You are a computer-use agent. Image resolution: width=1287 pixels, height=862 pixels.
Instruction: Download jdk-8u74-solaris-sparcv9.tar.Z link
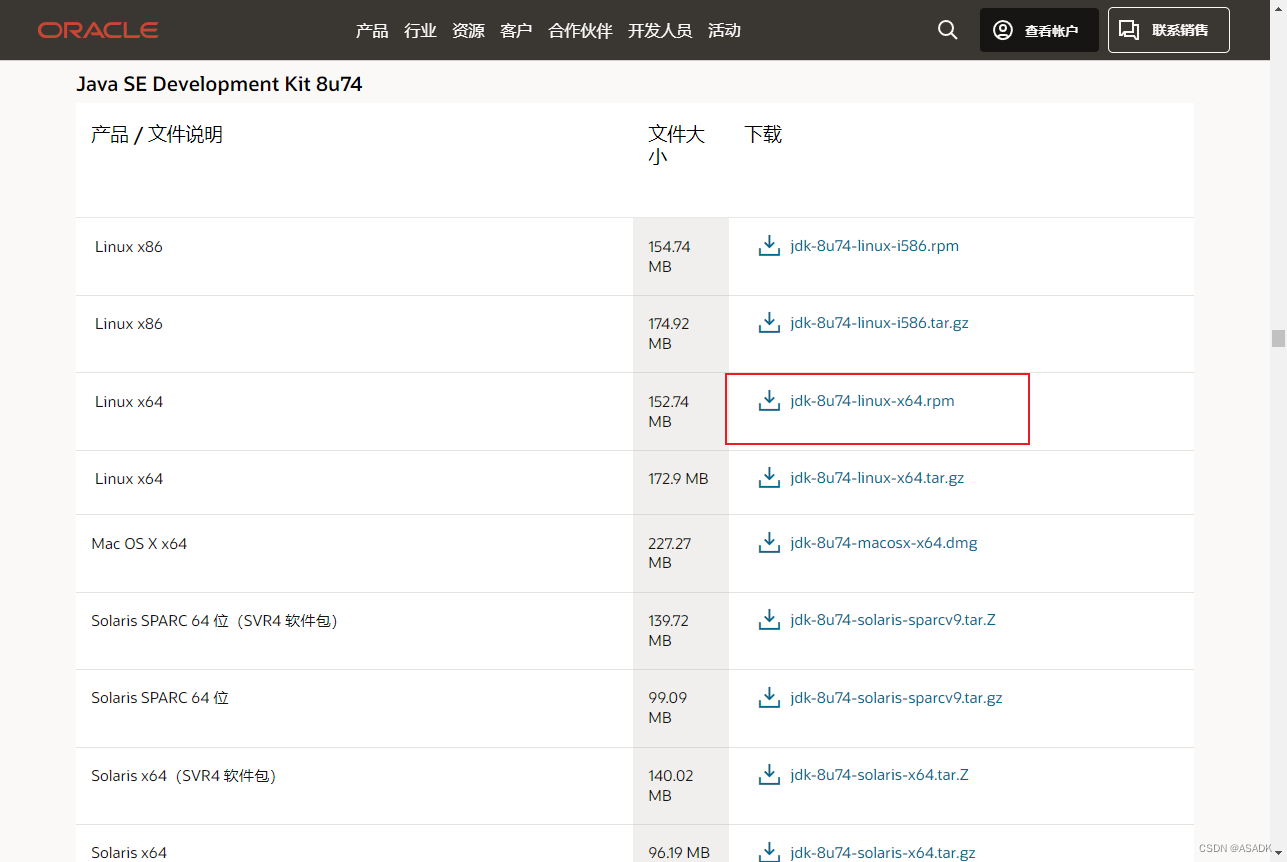(x=893, y=620)
